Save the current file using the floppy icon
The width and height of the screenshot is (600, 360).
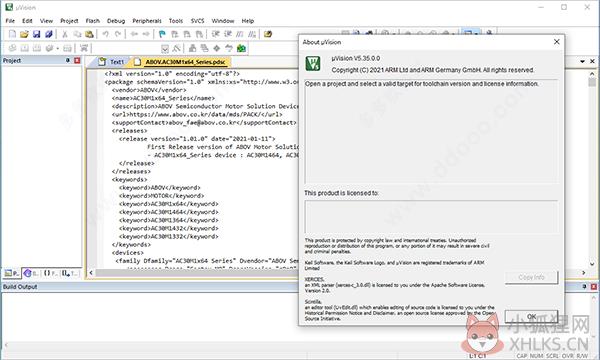tap(36, 34)
